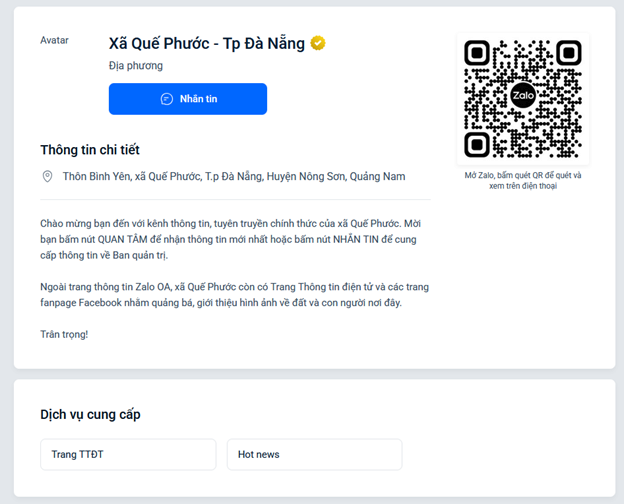Open the Hot news service
624x504 pixels.
coord(314,454)
